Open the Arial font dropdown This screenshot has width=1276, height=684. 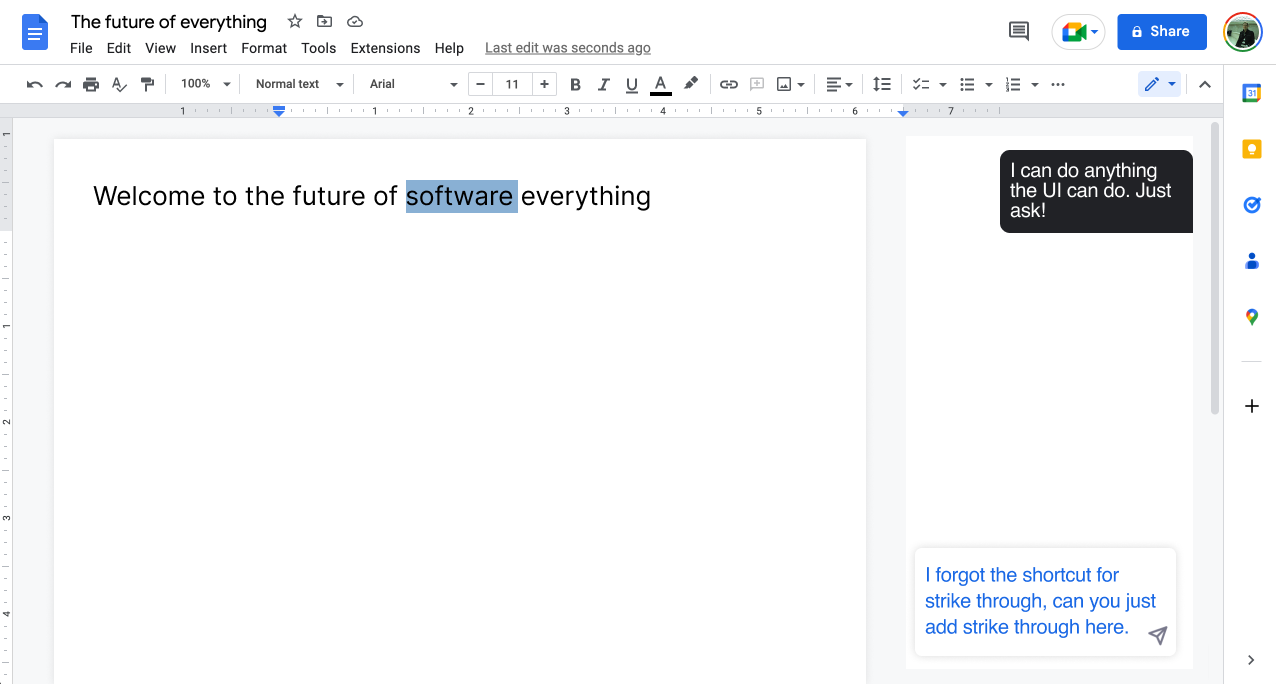click(x=413, y=85)
